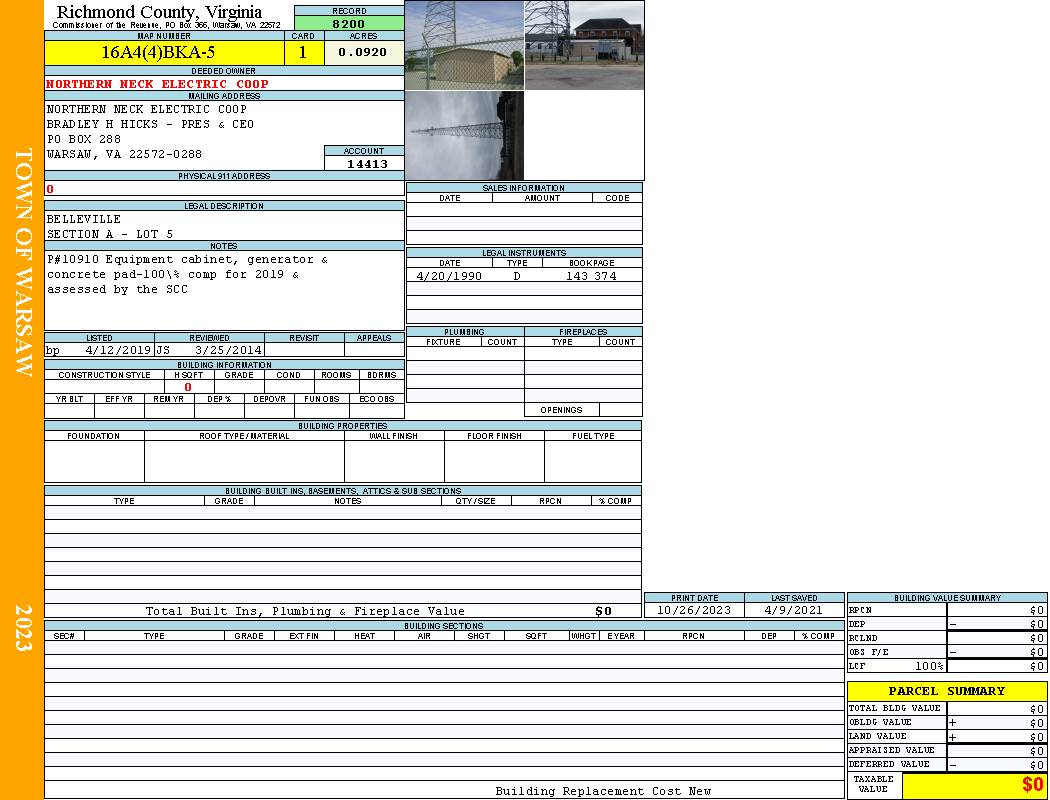Open the photo of the tan equipment building
1050x800 pixels.
click(464, 45)
